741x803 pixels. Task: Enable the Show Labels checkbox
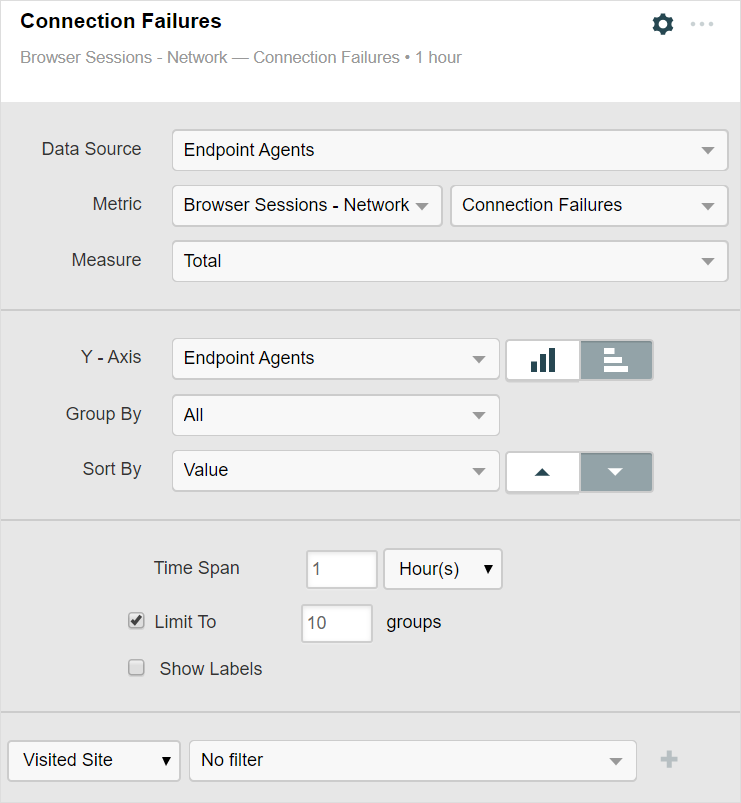pos(137,668)
